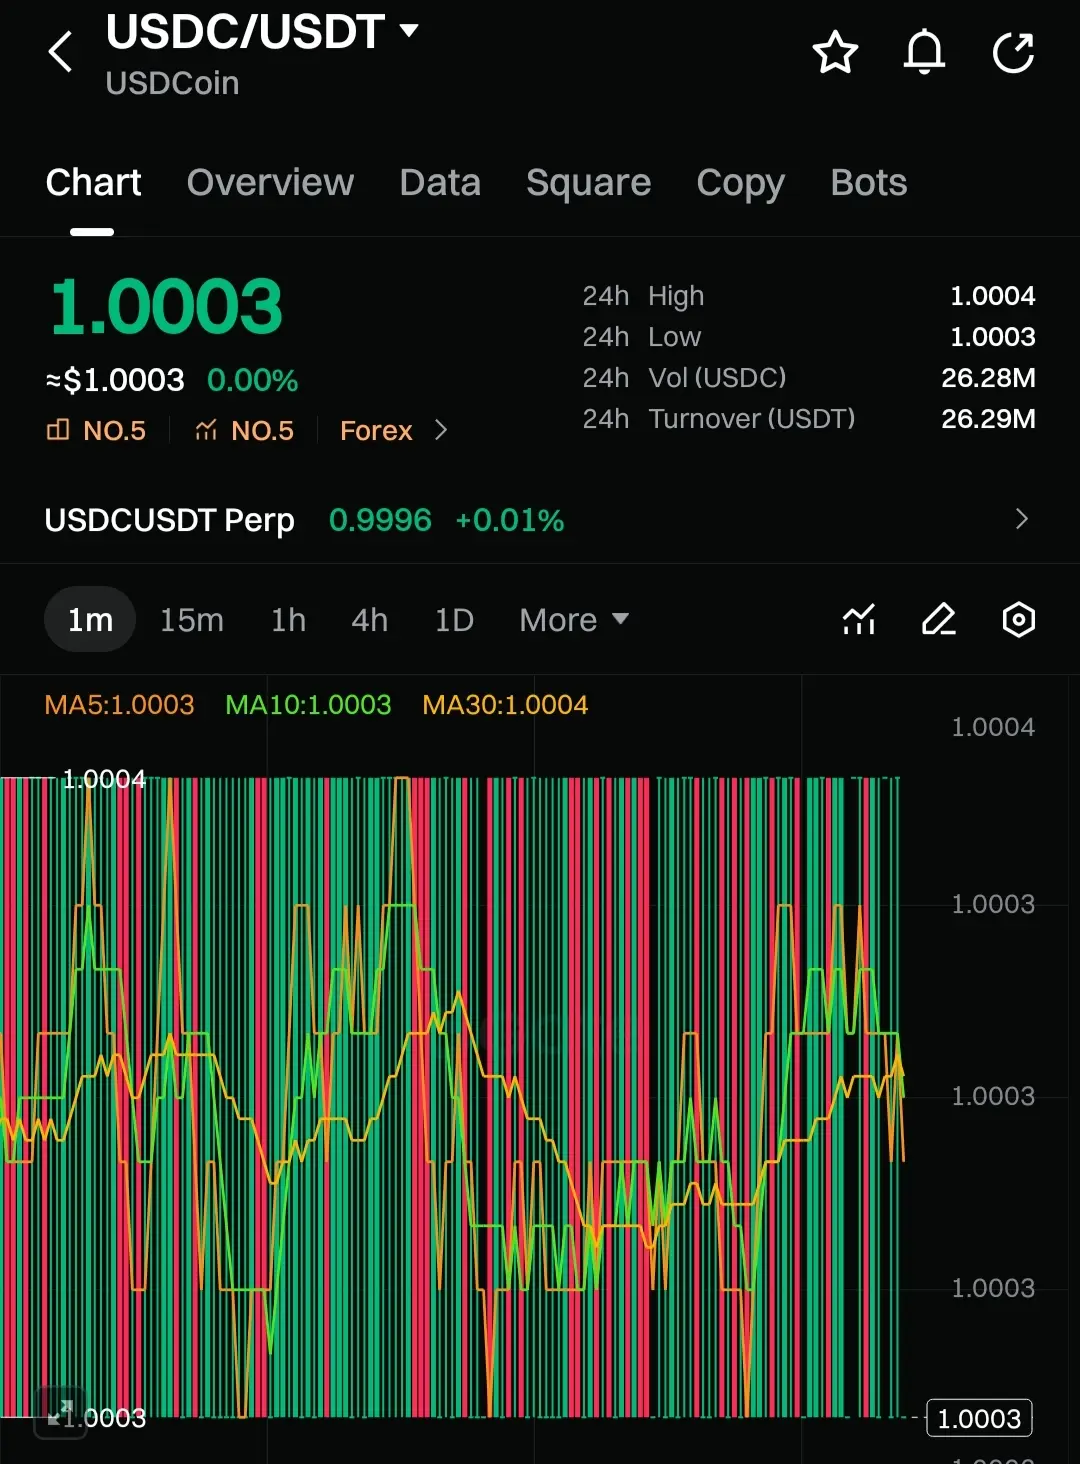Open the More timeframes dropdown
Image resolution: width=1080 pixels, height=1464 pixels.
click(574, 620)
